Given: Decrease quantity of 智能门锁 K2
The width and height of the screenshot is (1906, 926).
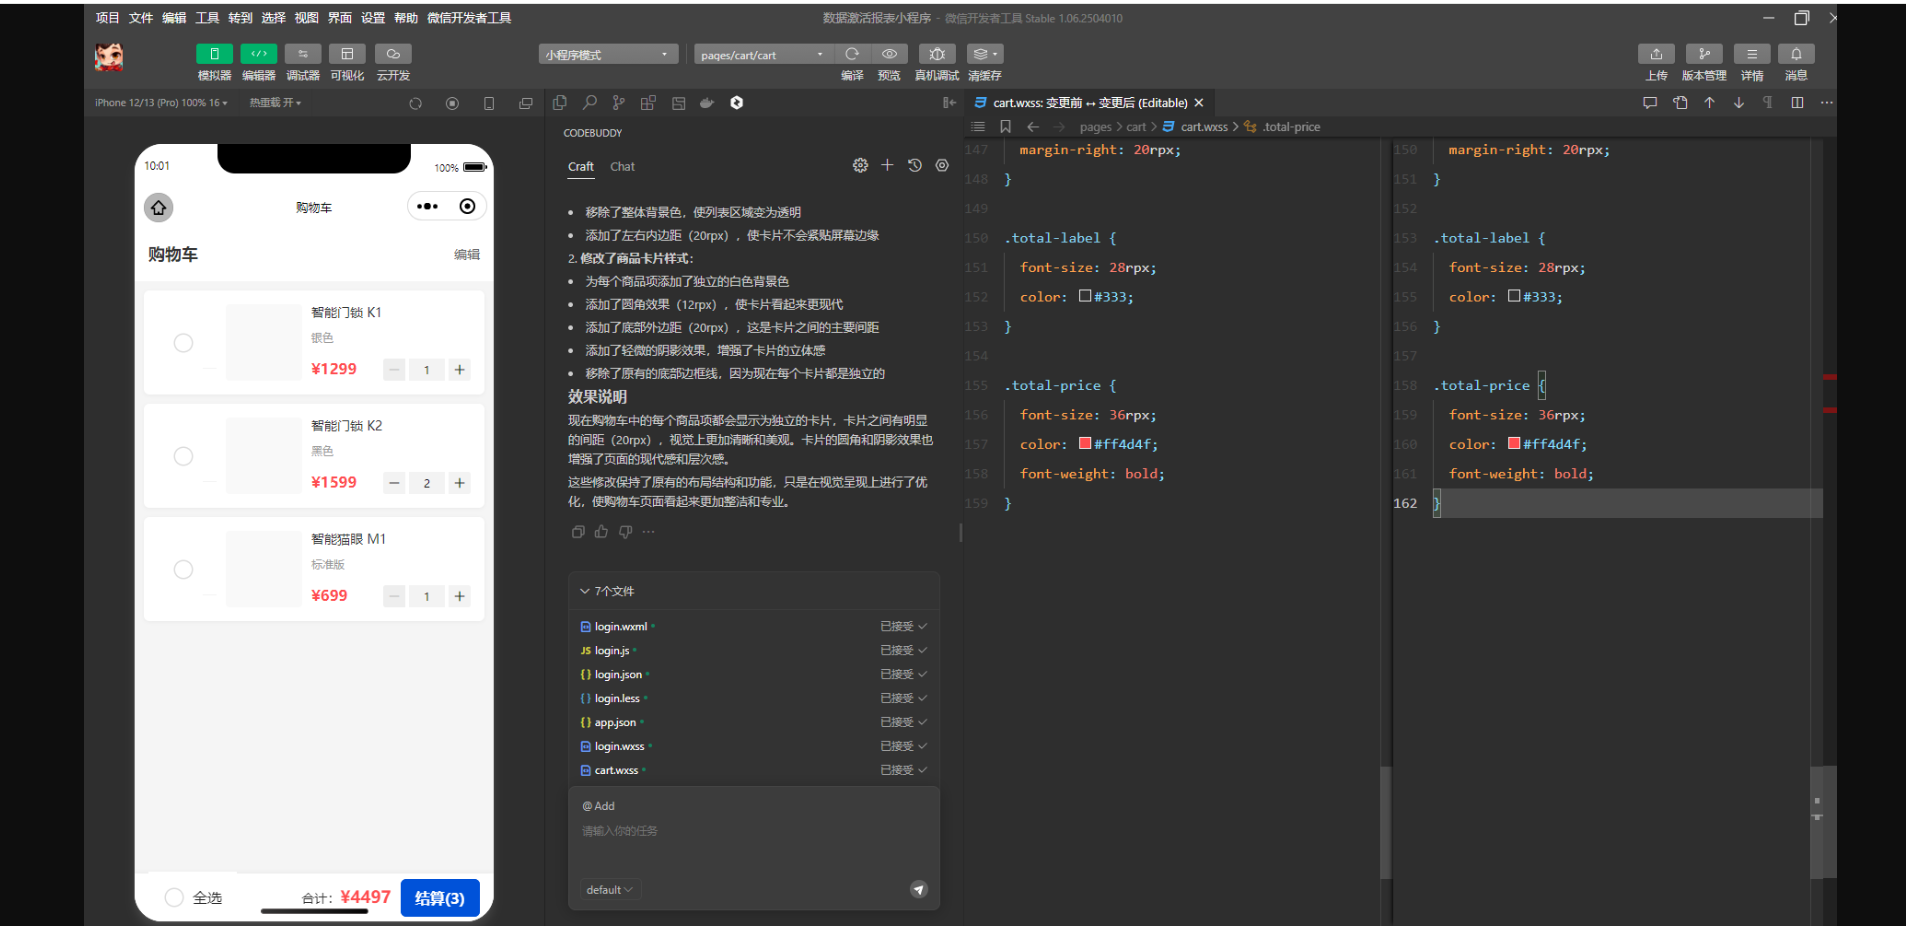Looking at the screenshot, I should [394, 483].
